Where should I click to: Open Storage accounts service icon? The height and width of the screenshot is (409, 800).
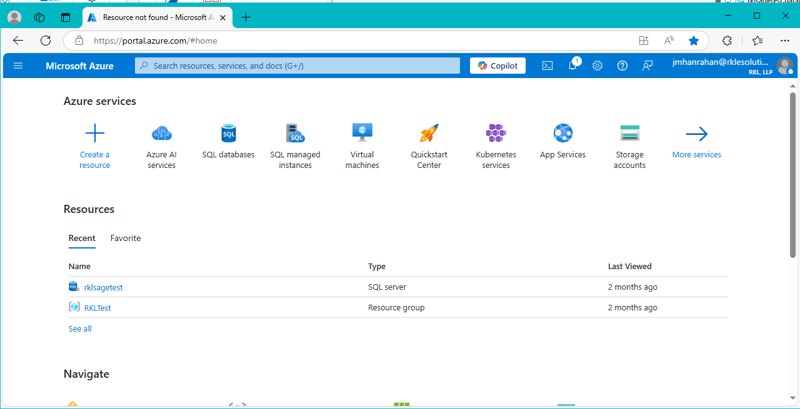629,133
